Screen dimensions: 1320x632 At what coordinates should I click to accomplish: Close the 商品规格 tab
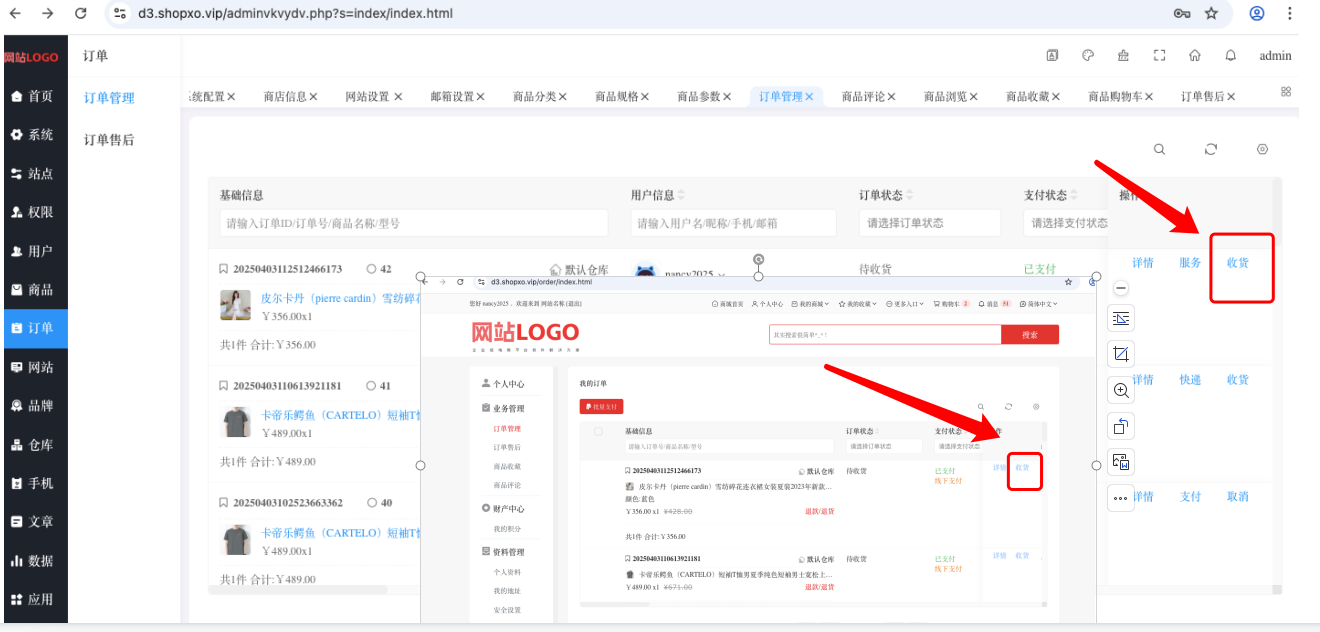click(645, 96)
